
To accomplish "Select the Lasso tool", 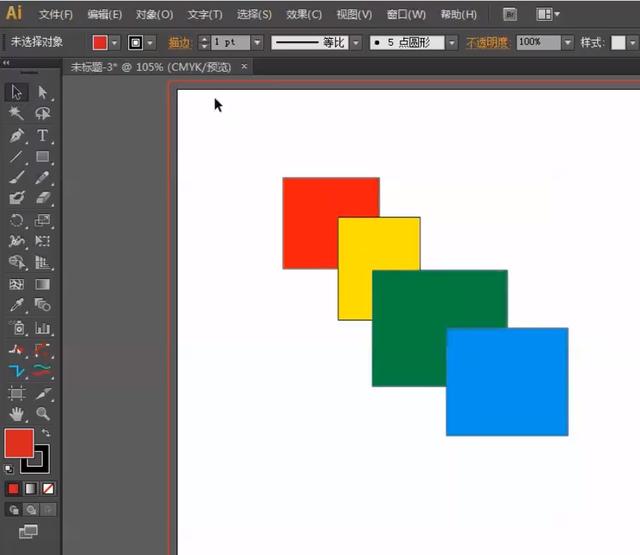I will point(42,113).
